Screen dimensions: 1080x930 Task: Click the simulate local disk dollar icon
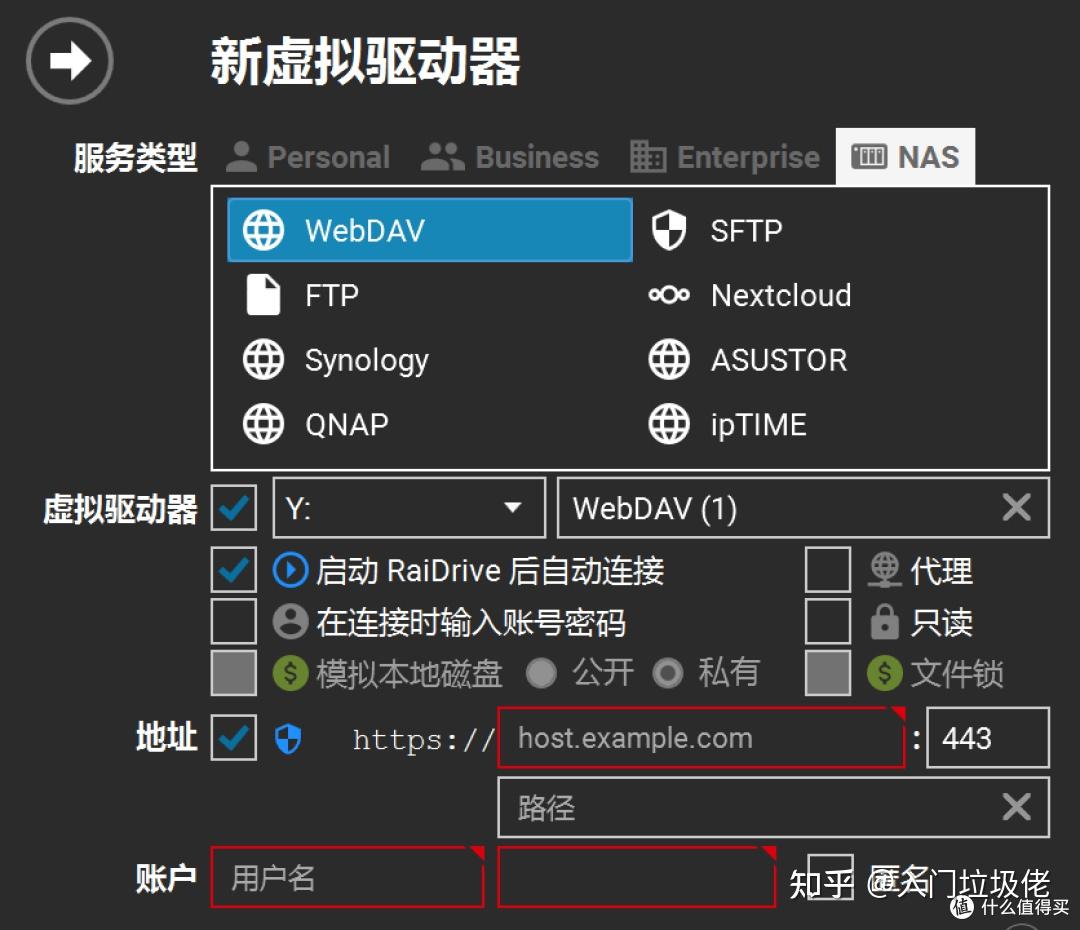click(291, 673)
